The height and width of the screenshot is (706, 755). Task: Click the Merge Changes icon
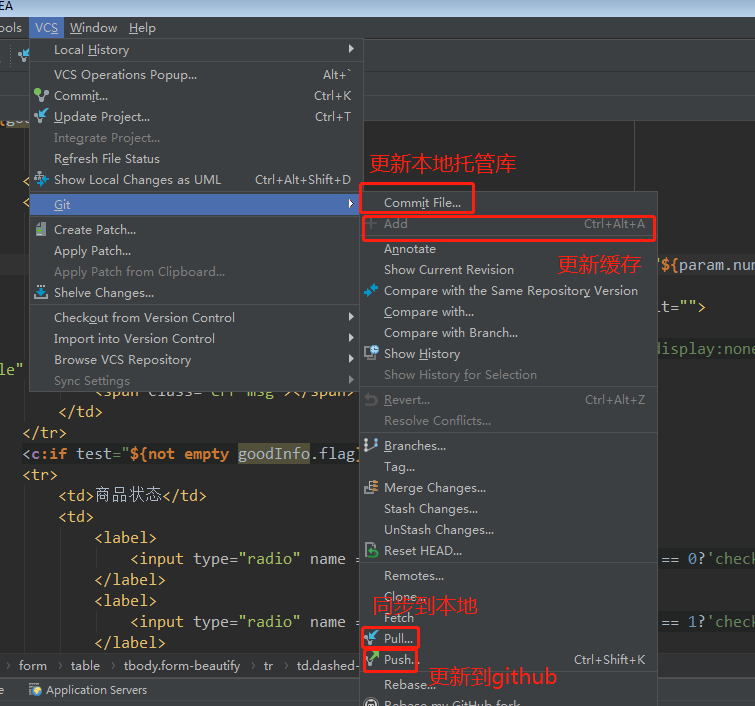[x=371, y=487]
